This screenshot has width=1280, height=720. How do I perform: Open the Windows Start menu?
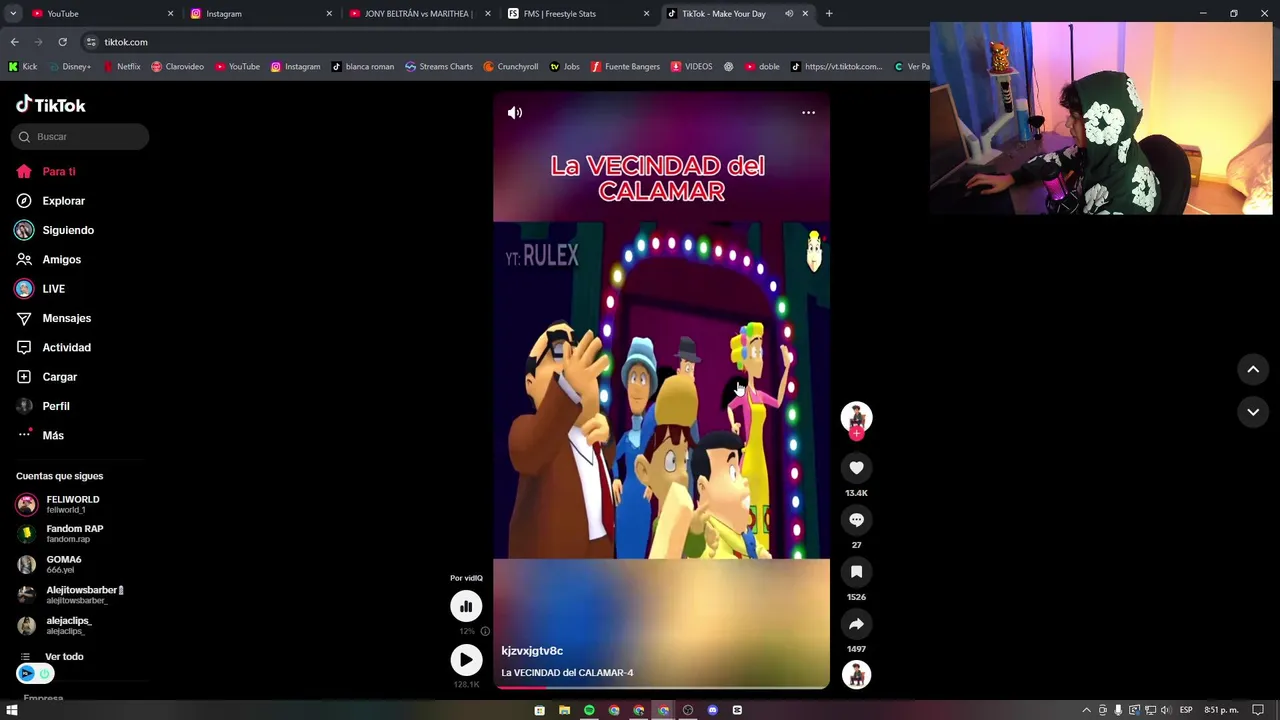pos(12,711)
